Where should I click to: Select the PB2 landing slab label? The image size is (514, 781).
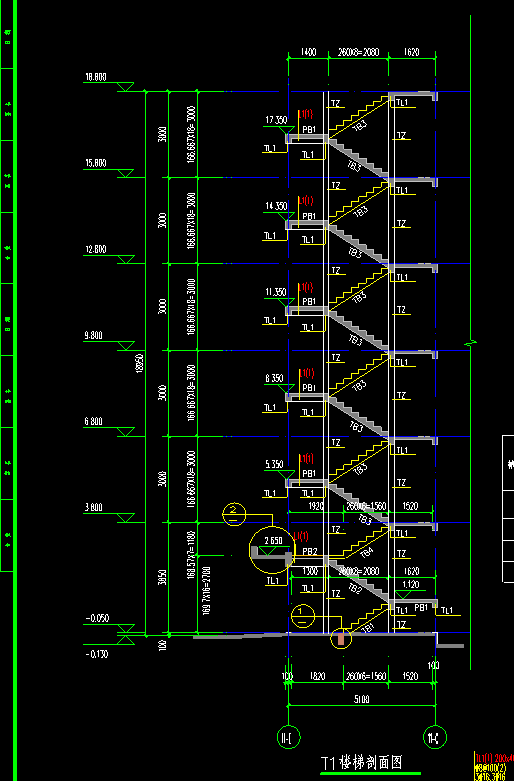pyautogui.click(x=310, y=552)
